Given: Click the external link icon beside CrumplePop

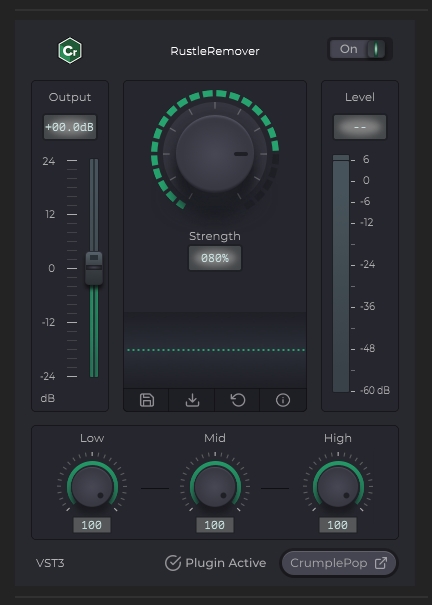Looking at the screenshot, I should (x=381, y=563).
